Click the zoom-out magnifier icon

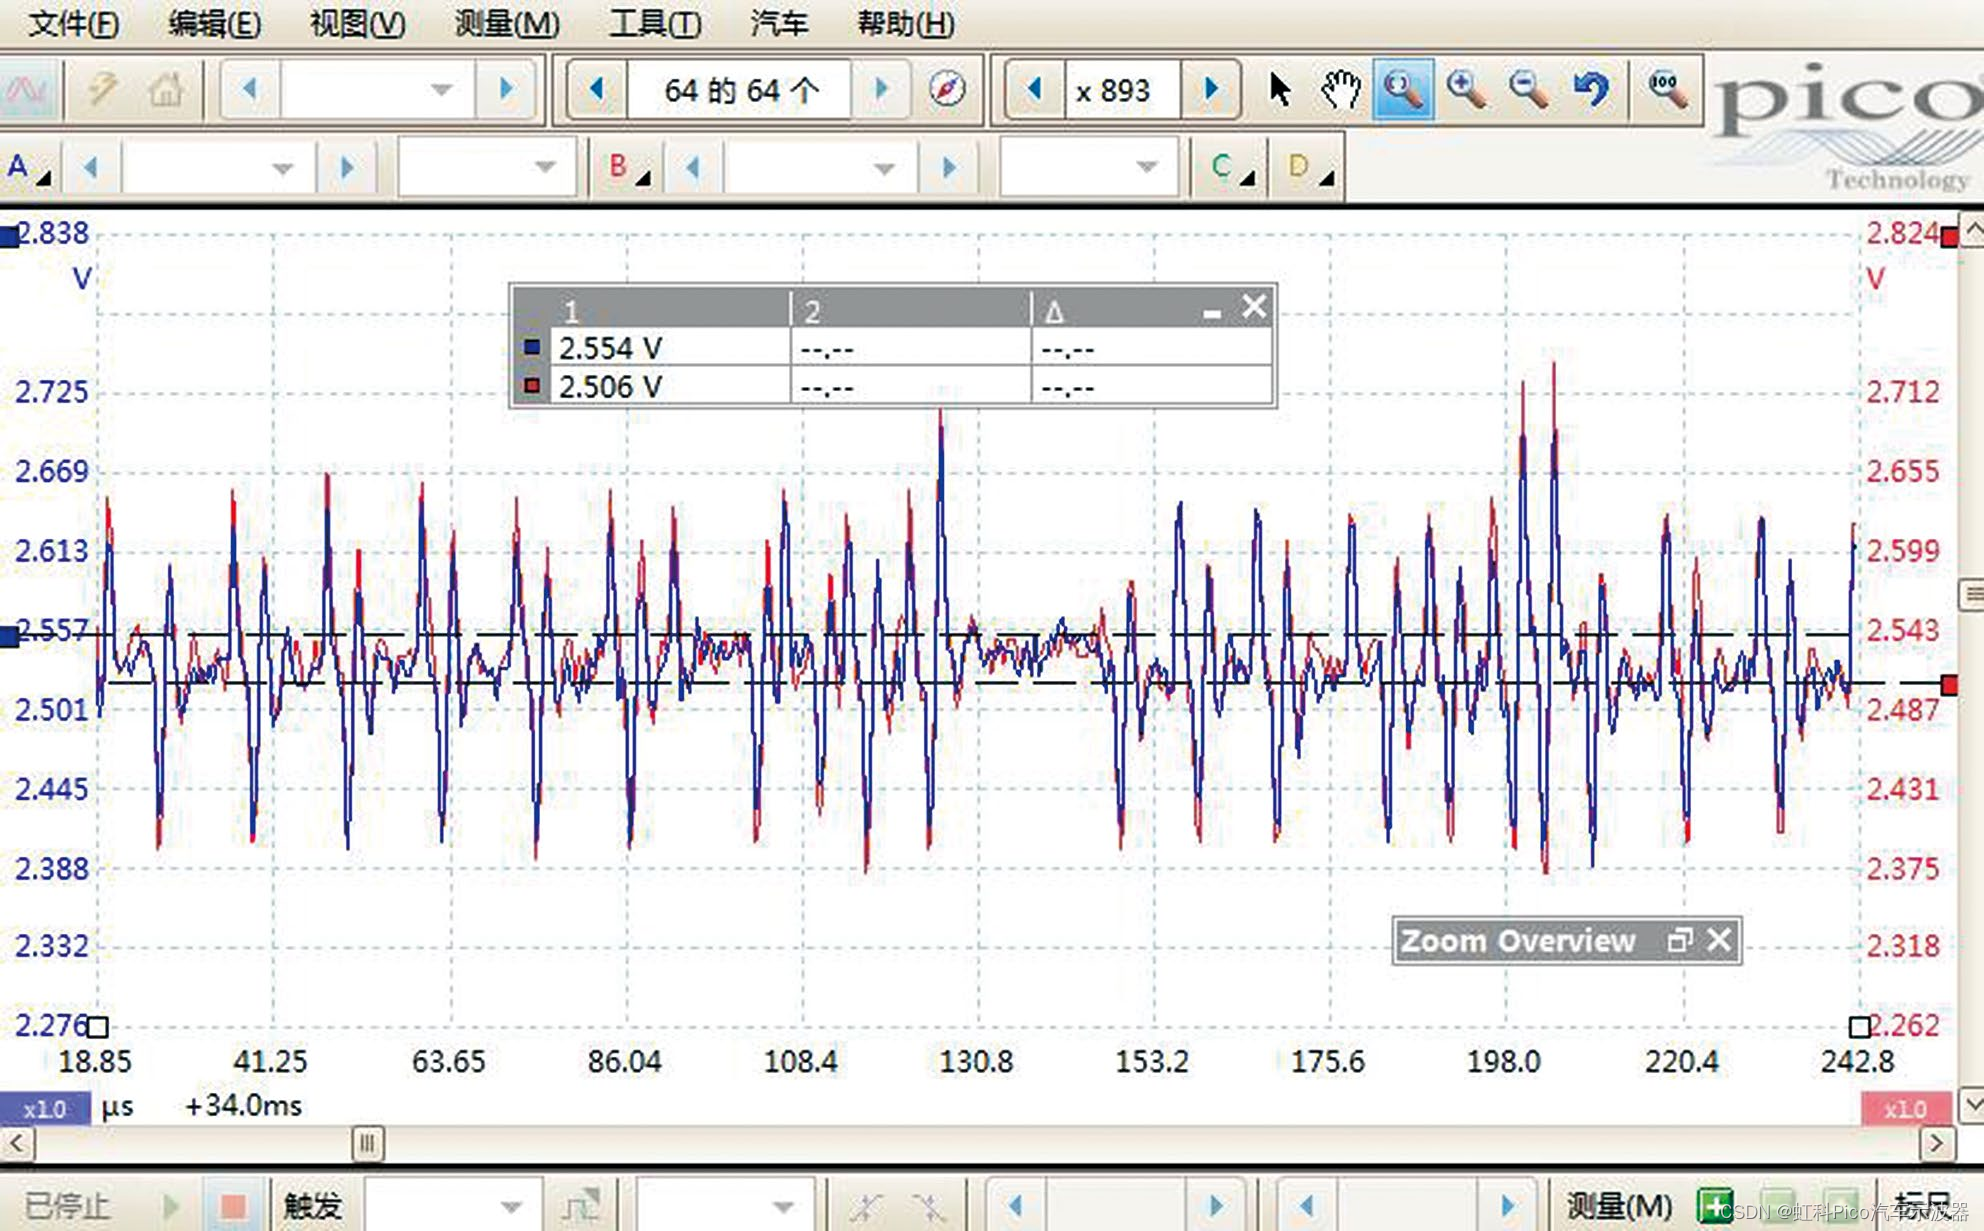point(1528,90)
